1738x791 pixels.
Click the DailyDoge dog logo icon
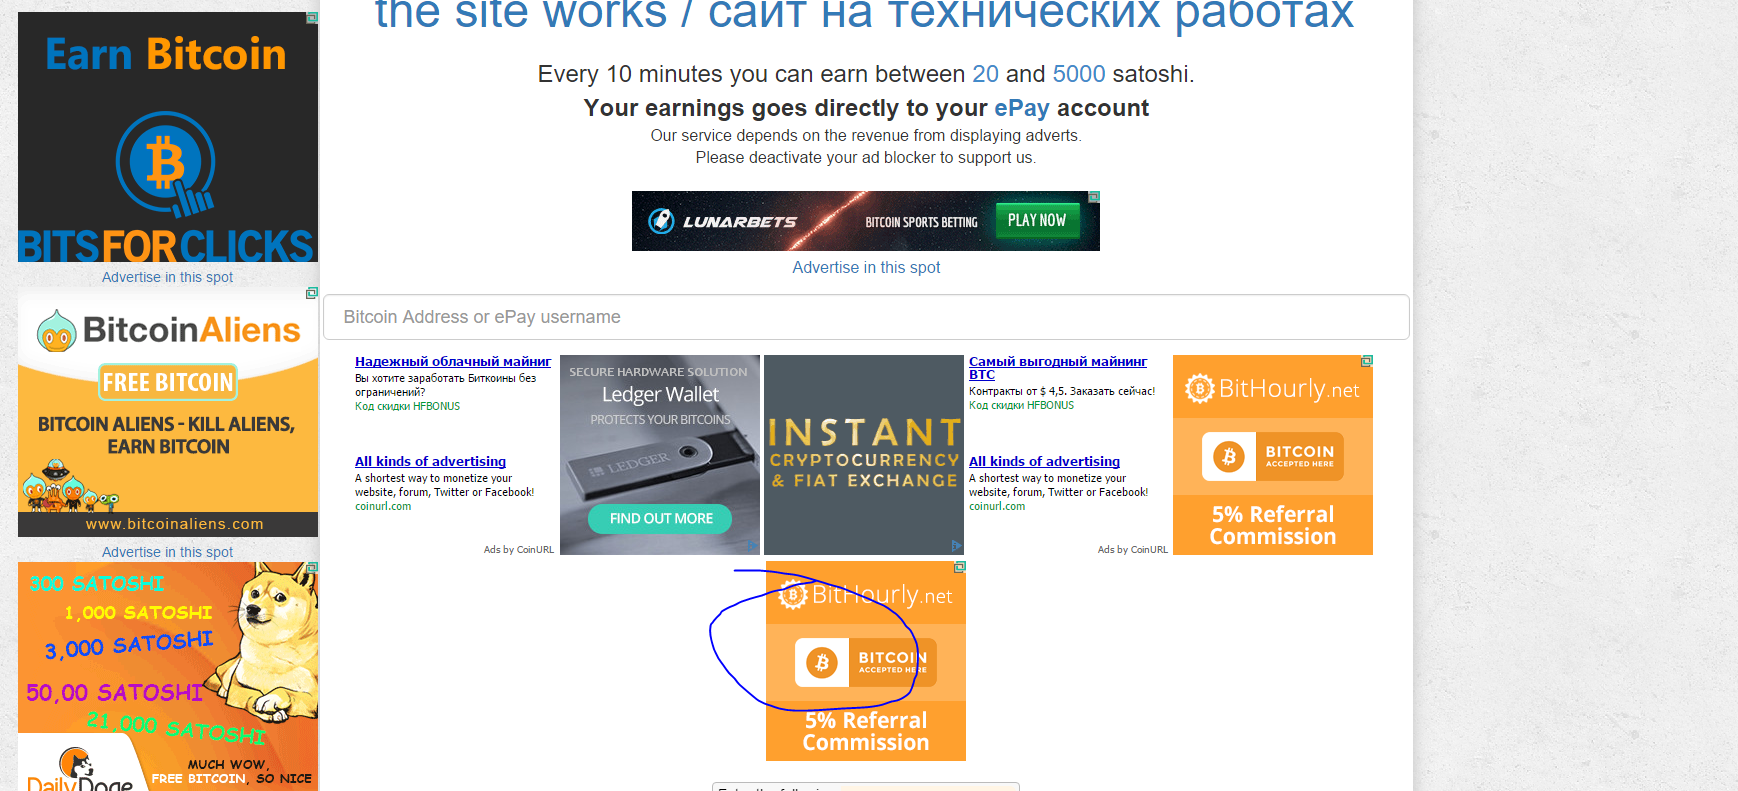[76, 763]
